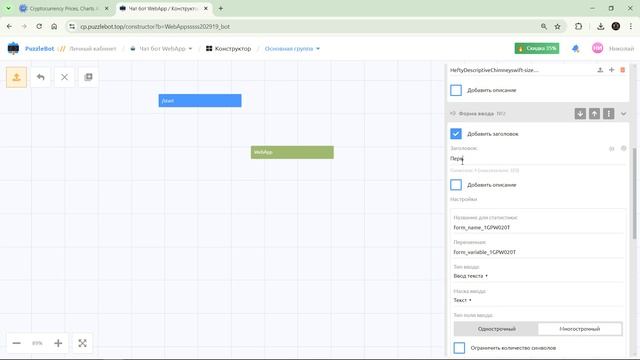
Task: Click the canvas zoom percentage value
Action: click(37, 343)
